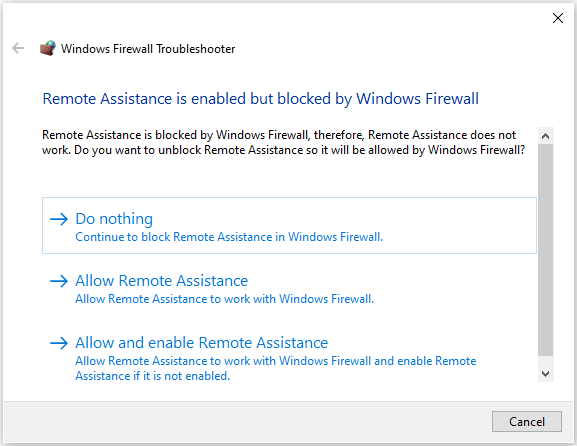The width and height of the screenshot is (577, 446).
Task: Click 'Assistance if it is not enabled.' description line
Action: click(x=153, y=376)
